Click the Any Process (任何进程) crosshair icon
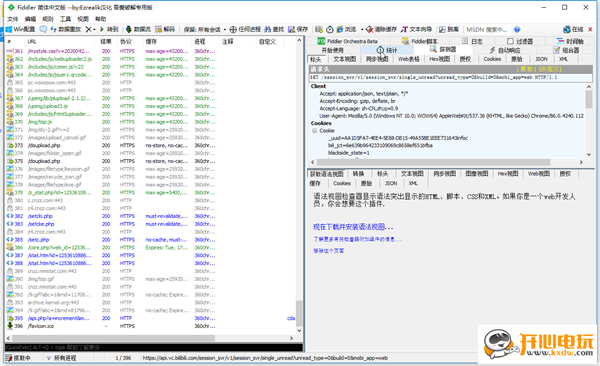The height and width of the screenshot is (366, 600). 233,29
